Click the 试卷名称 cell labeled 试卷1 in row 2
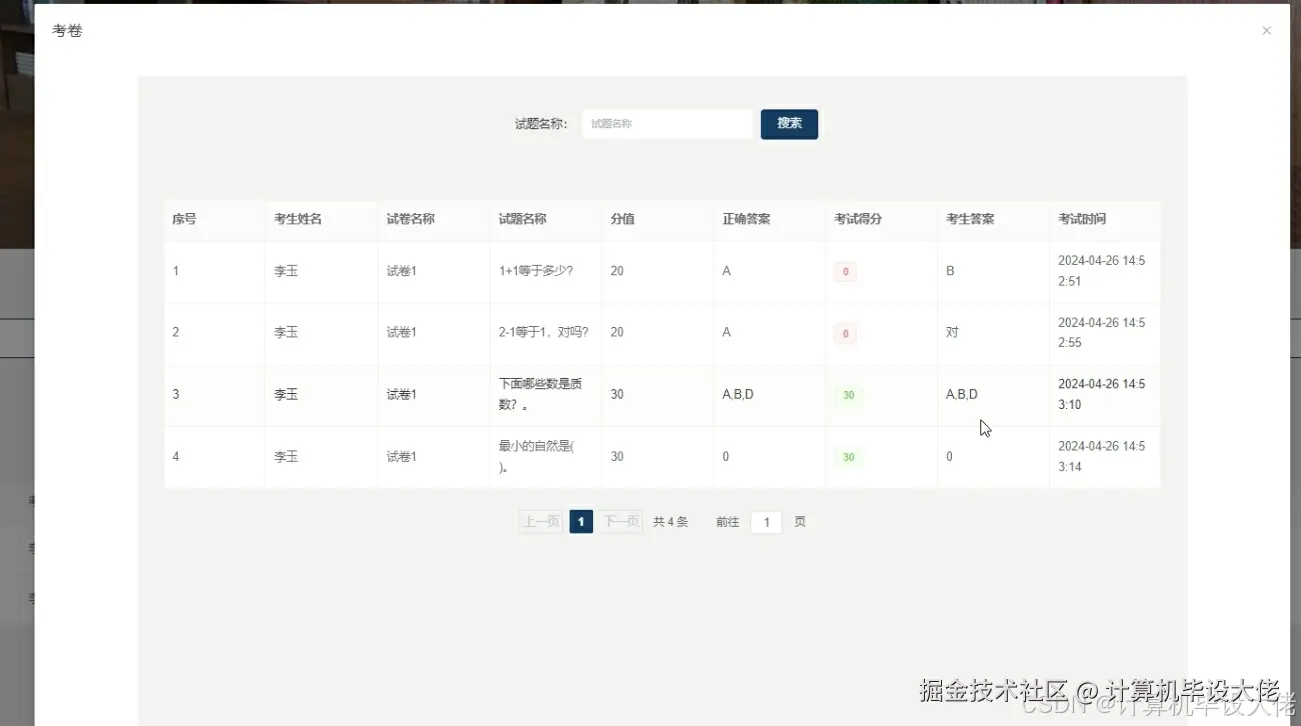The height and width of the screenshot is (726, 1301). [401, 333]
